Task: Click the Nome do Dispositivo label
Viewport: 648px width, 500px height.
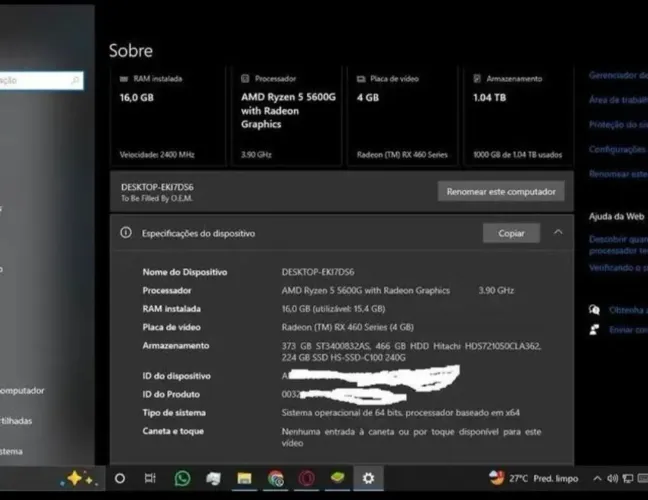Action: click(185, 272)
